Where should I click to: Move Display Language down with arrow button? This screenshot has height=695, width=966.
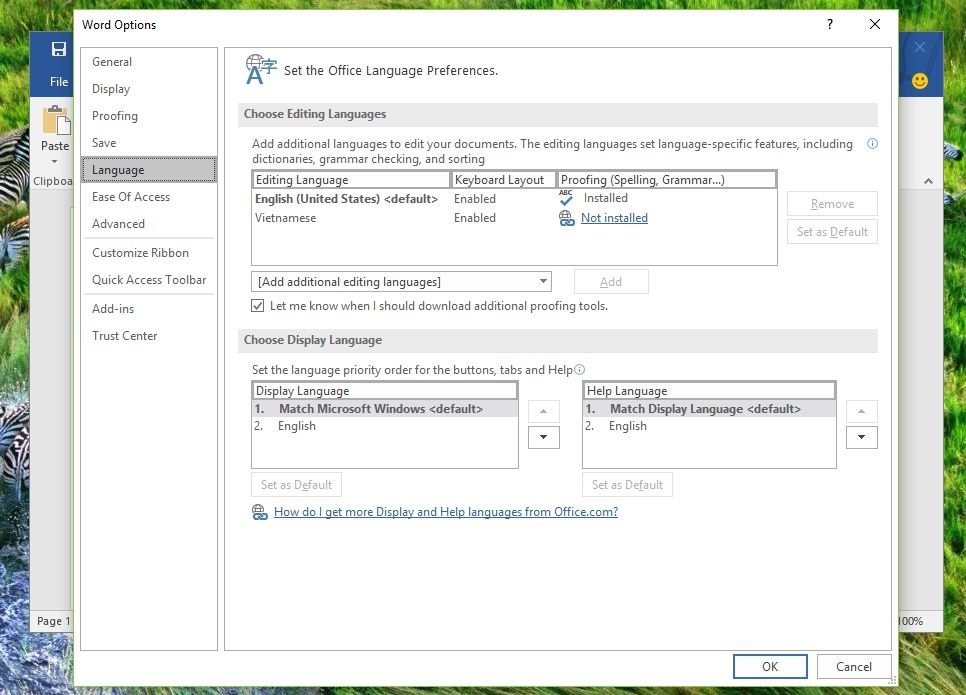point(543,437)
